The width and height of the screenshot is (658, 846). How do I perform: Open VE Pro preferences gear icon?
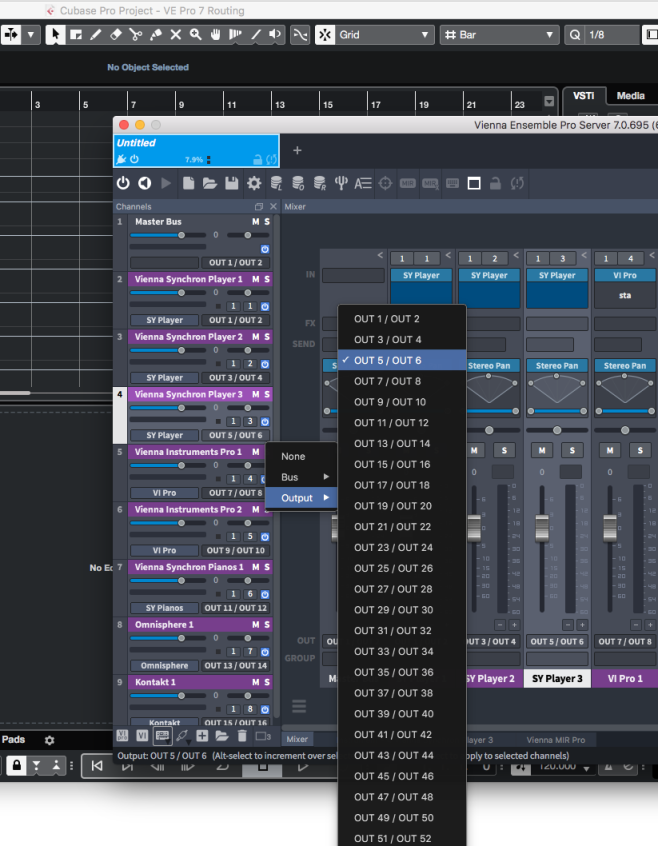click(254, 183)
